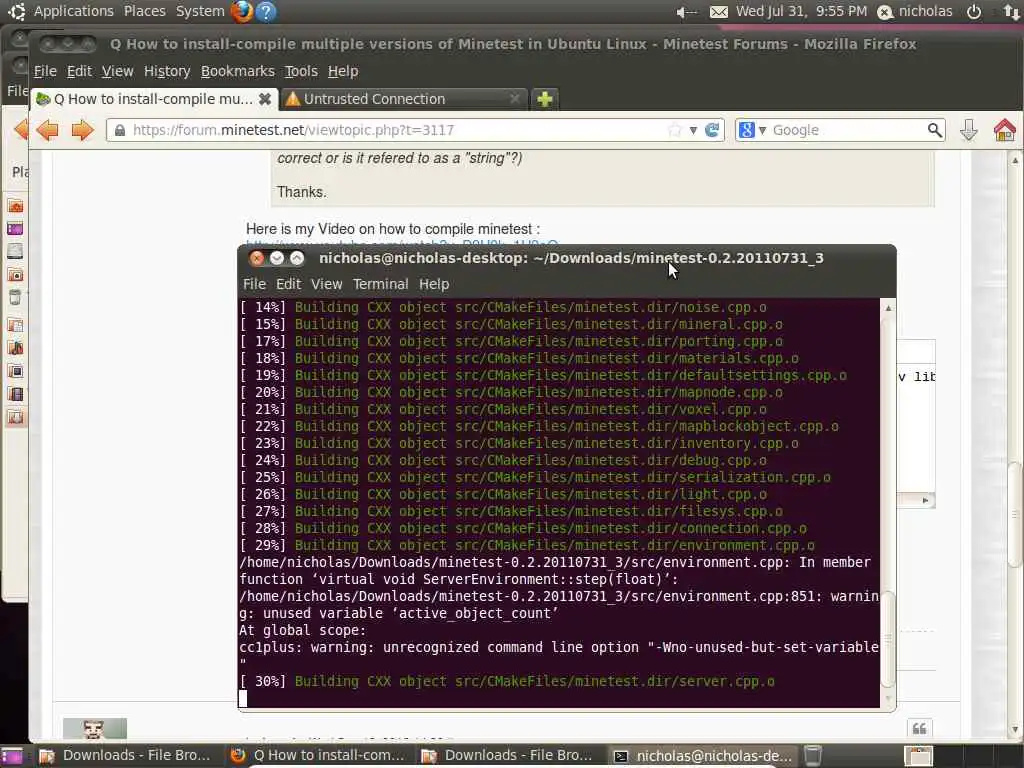Click the date and time clock
This screenshot has width=1024, height=768.
801,11
